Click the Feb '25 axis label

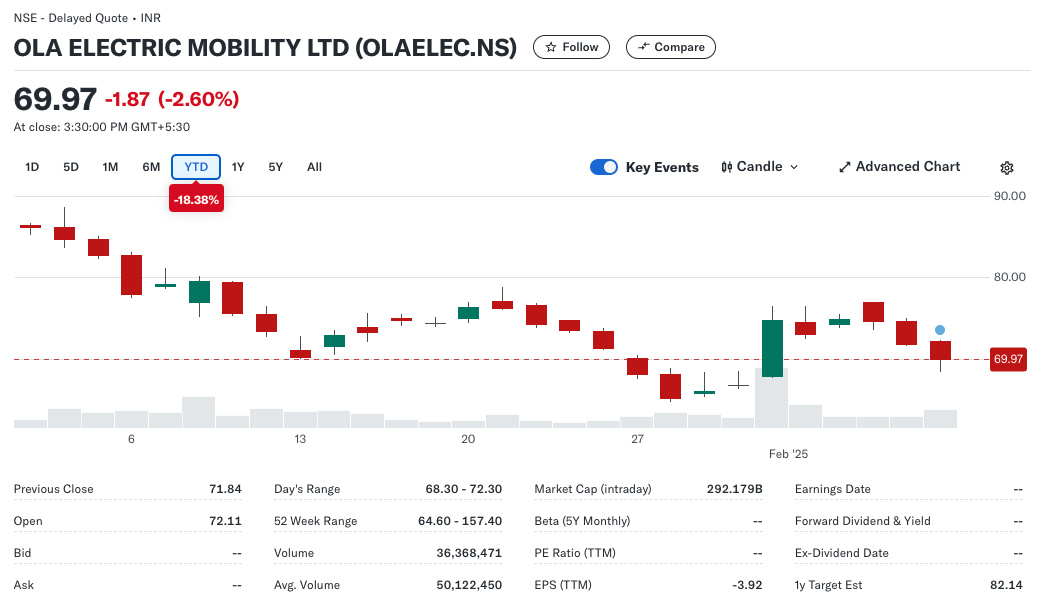tap(788, 454)
